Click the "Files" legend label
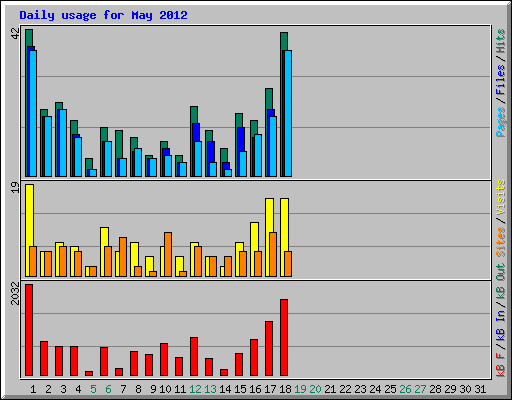 [x=501, y=80]
